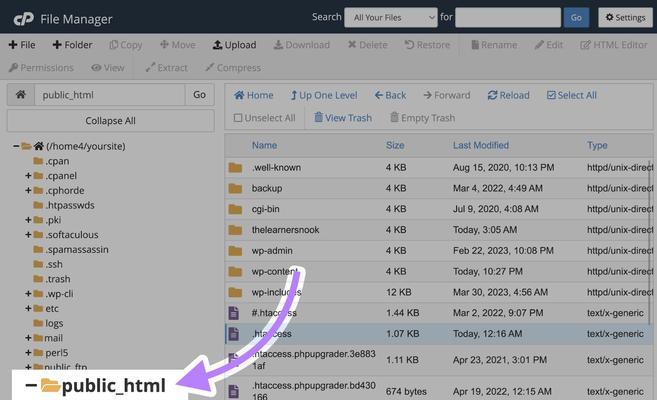Select .trash folder in tree
The image size is (657, 400).
52,279
